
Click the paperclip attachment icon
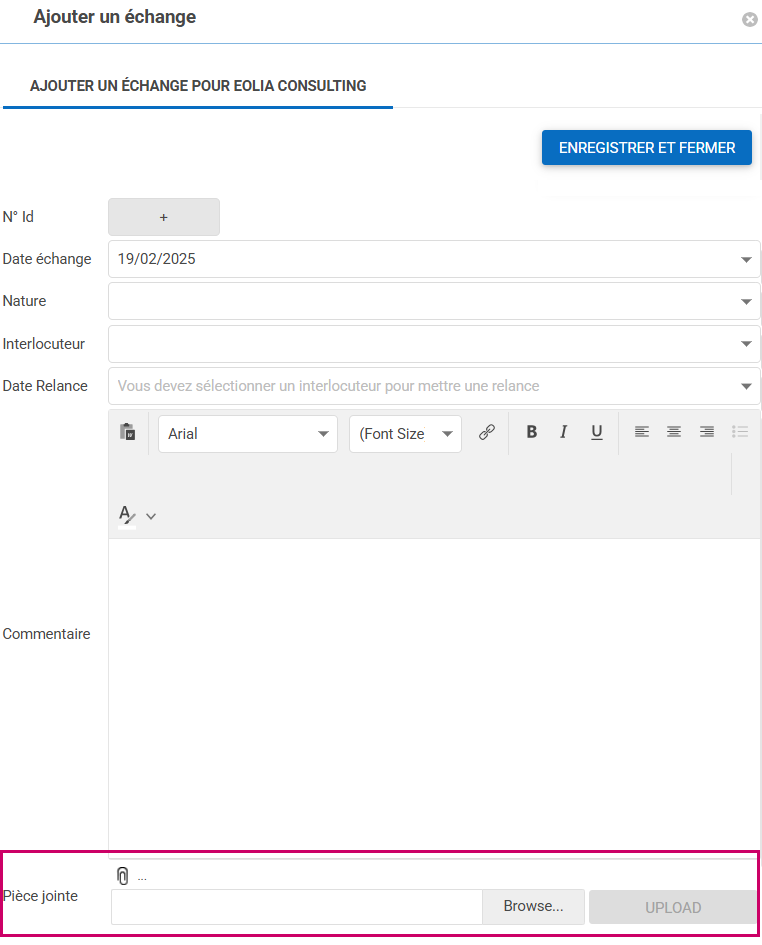123,876
